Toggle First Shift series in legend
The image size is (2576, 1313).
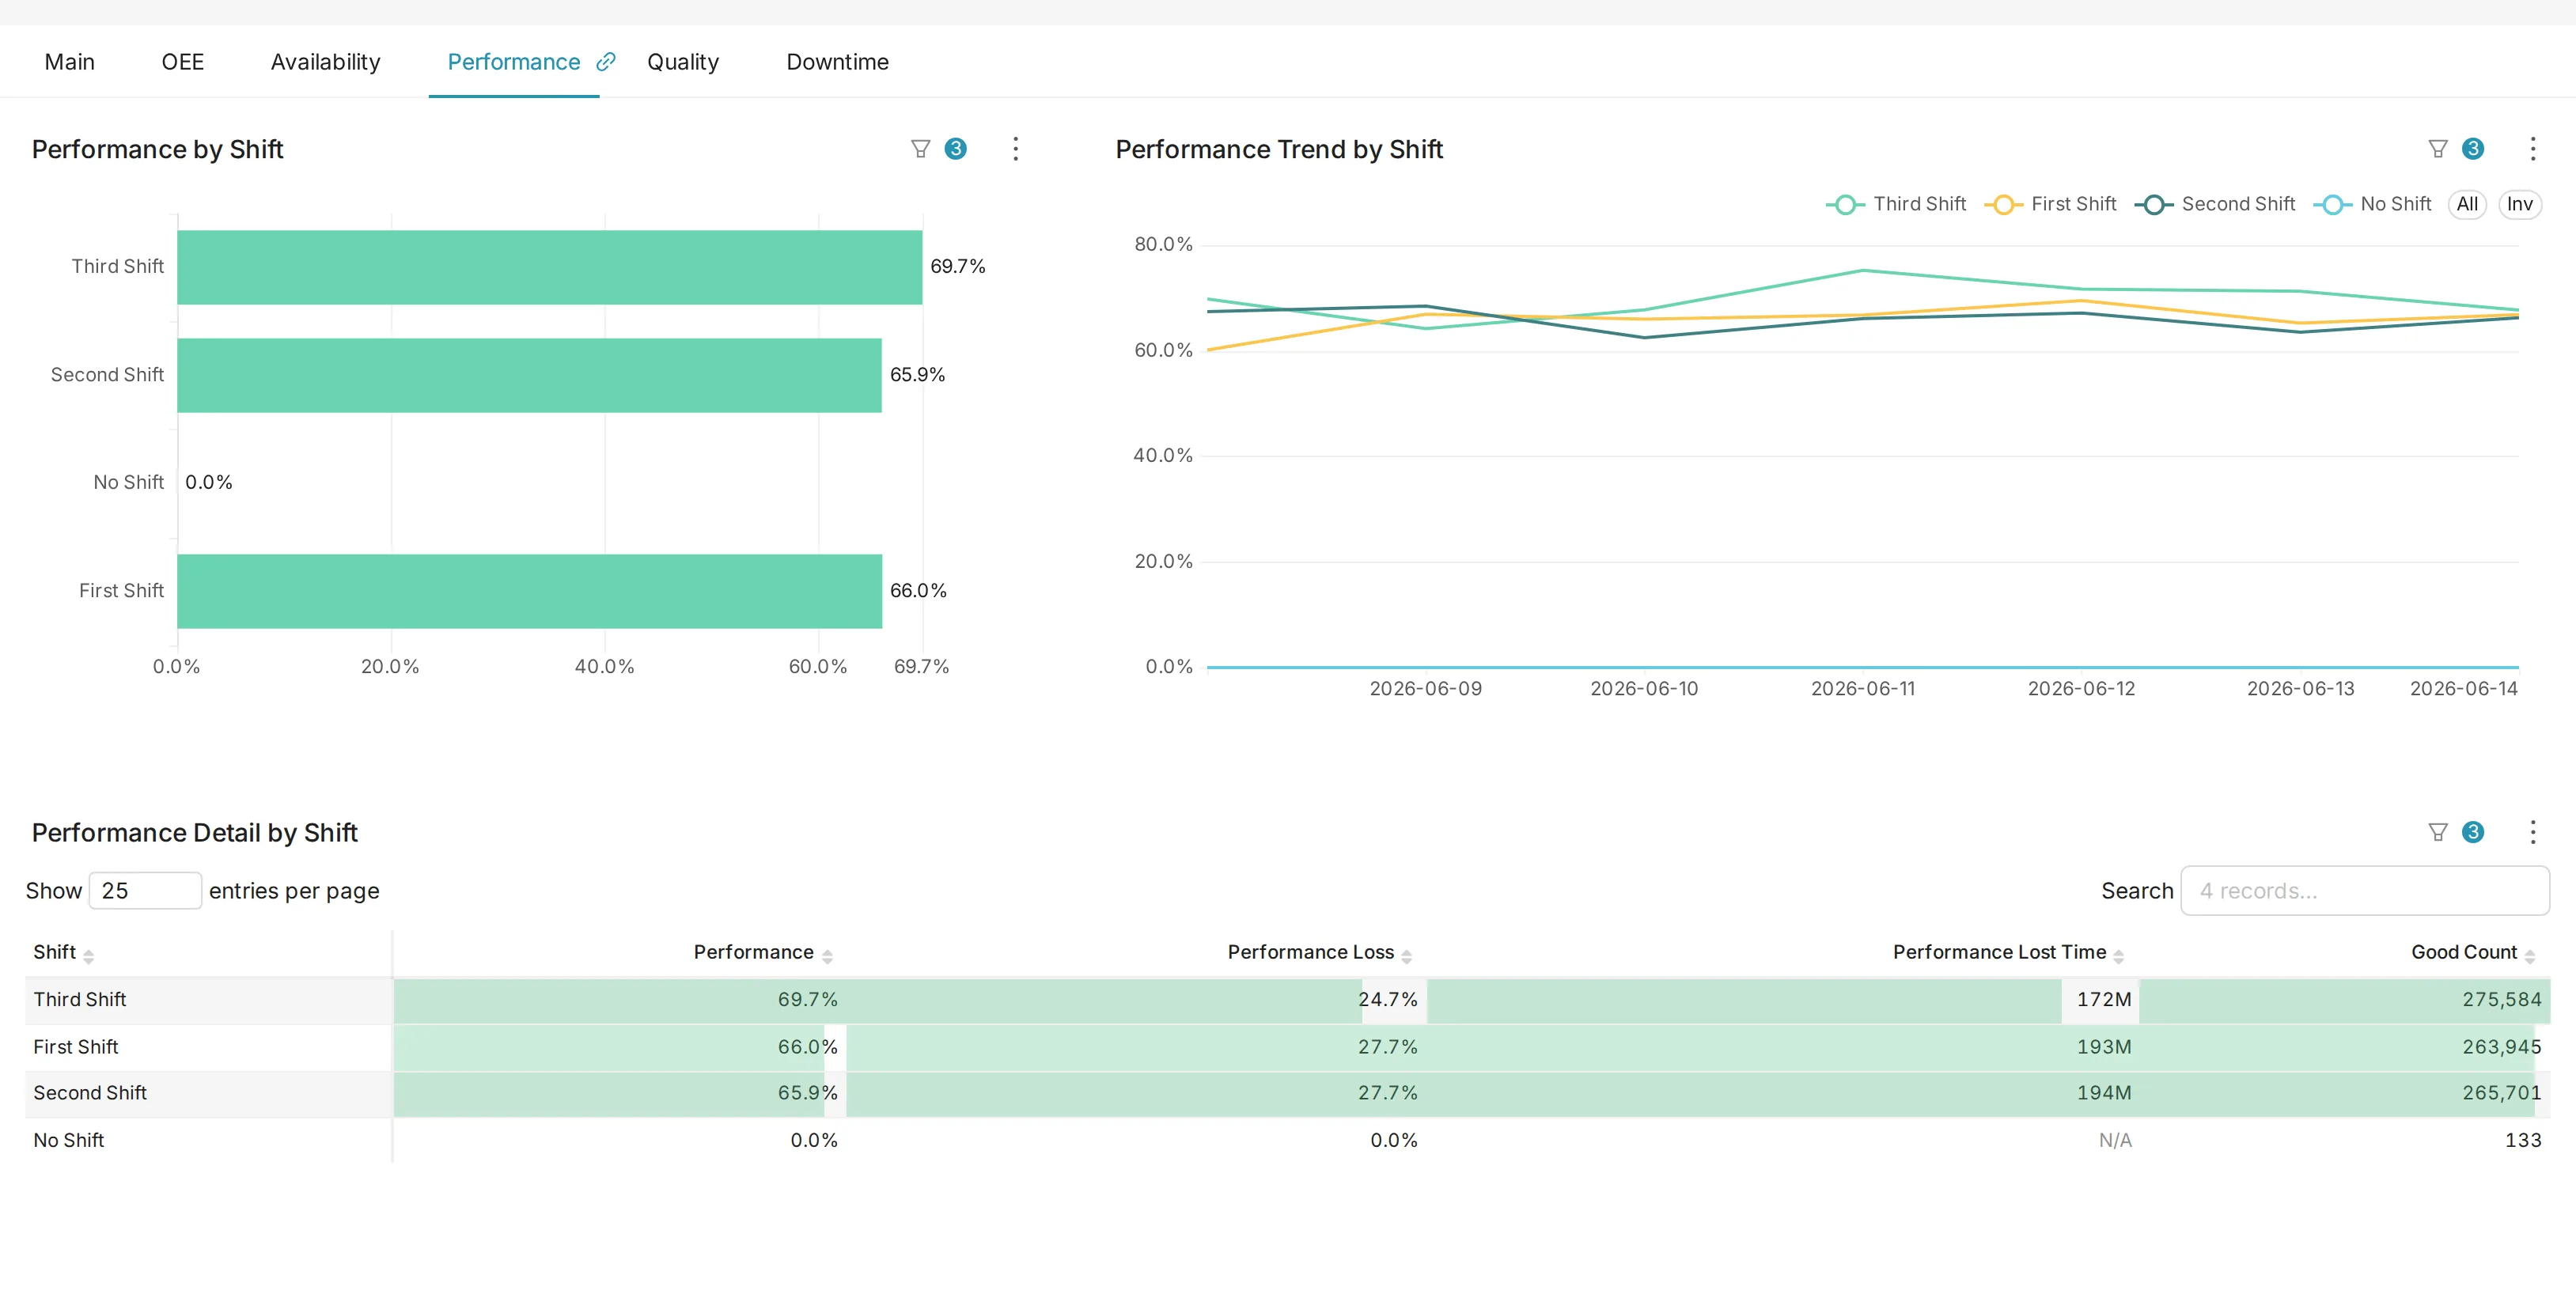[x=2050, y=204]
